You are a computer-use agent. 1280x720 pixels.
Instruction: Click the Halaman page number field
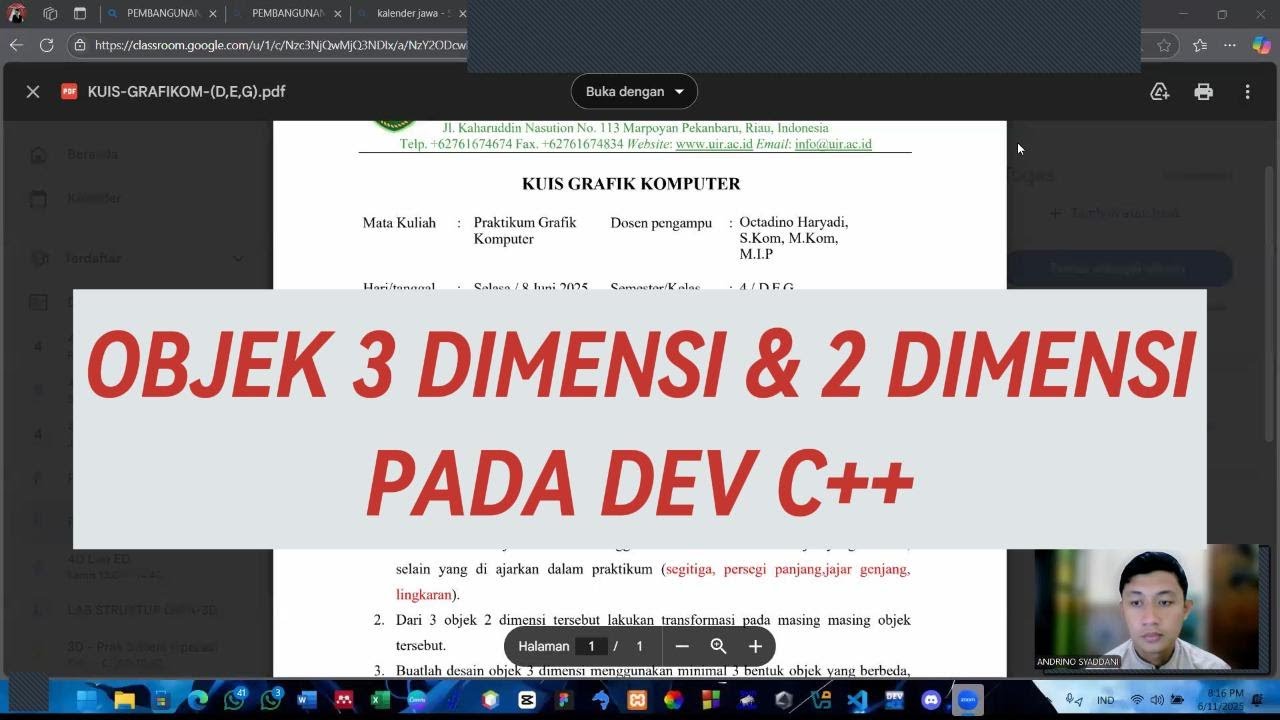591,646
